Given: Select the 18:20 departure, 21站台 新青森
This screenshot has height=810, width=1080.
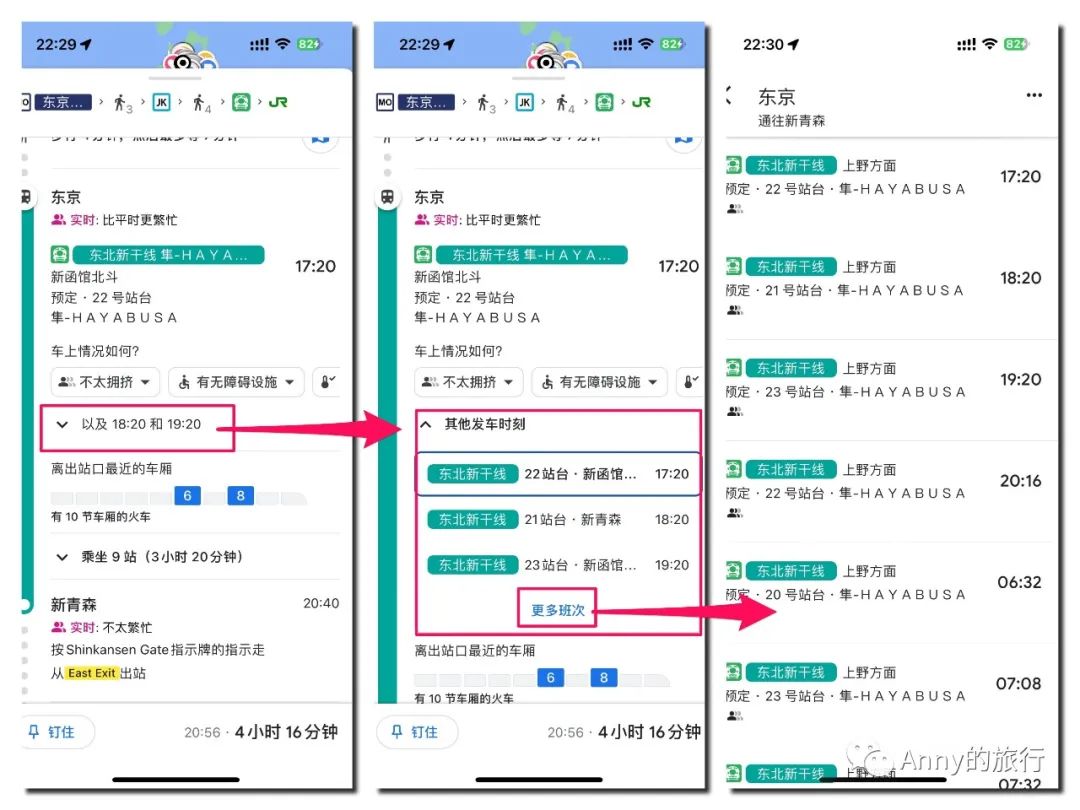Looking at the screenshot, I should [x=558, y=519].
